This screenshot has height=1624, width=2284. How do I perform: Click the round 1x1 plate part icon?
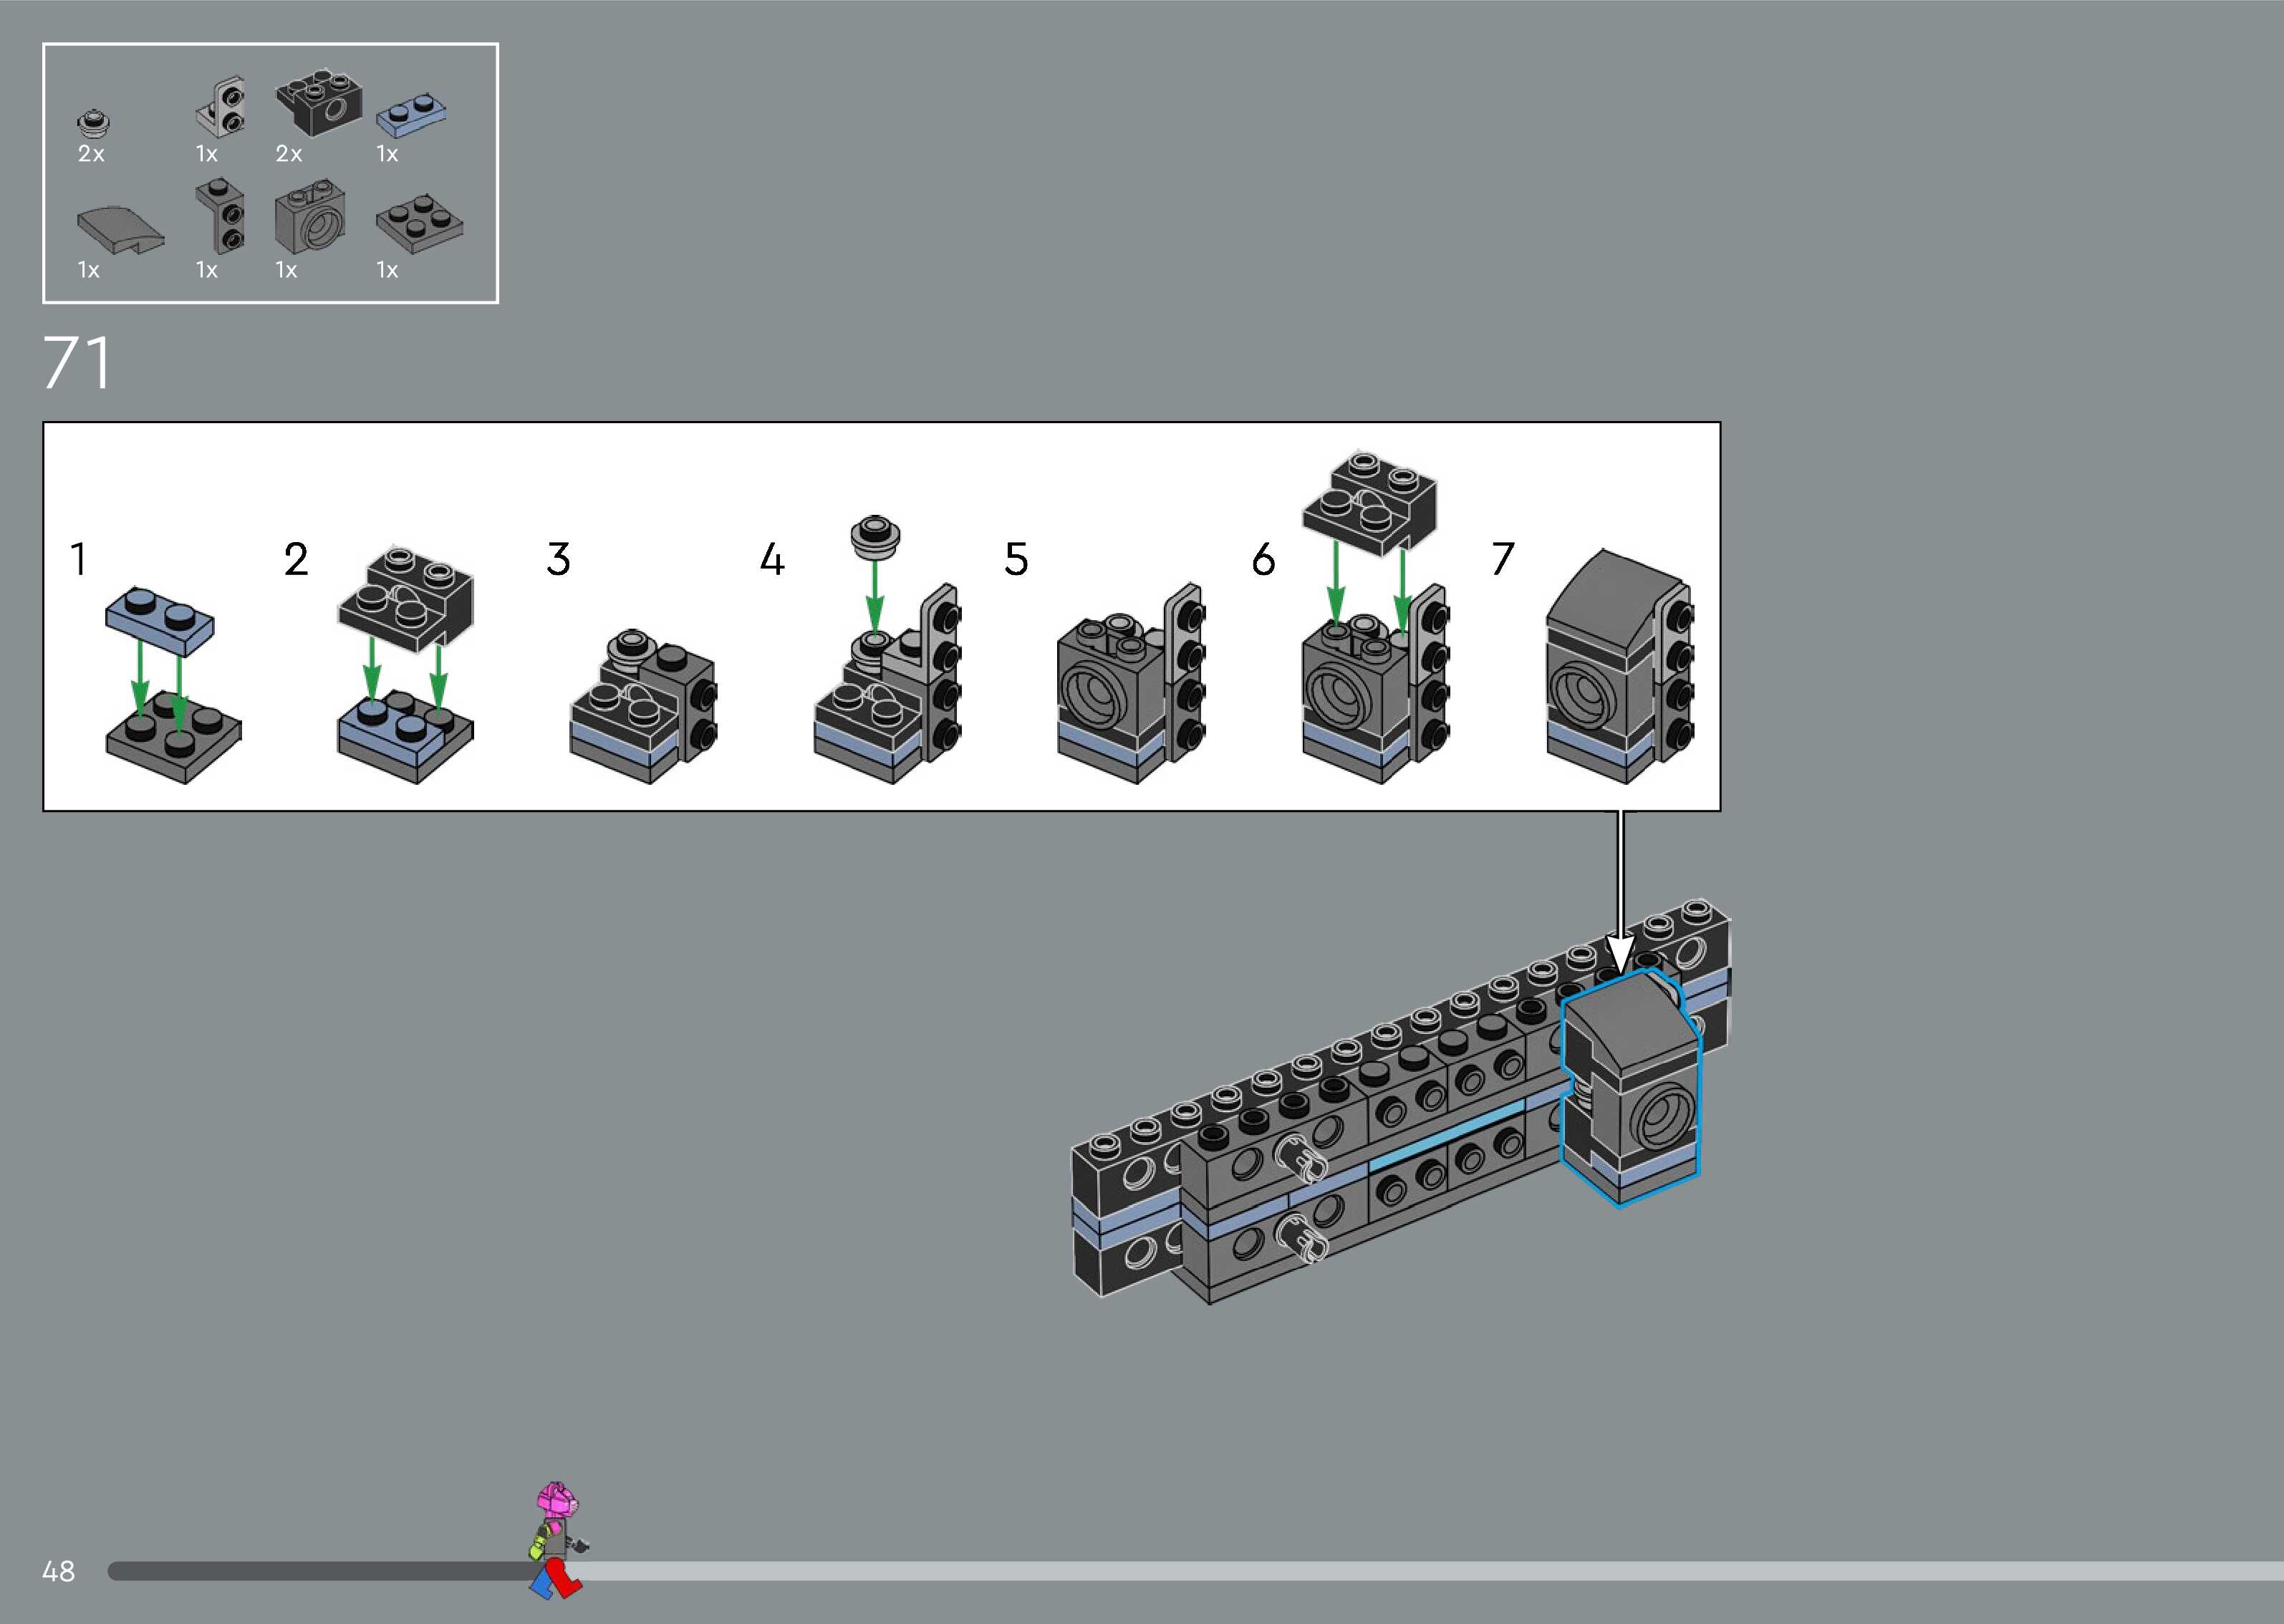pyautogui.click(x=93, y=124)
